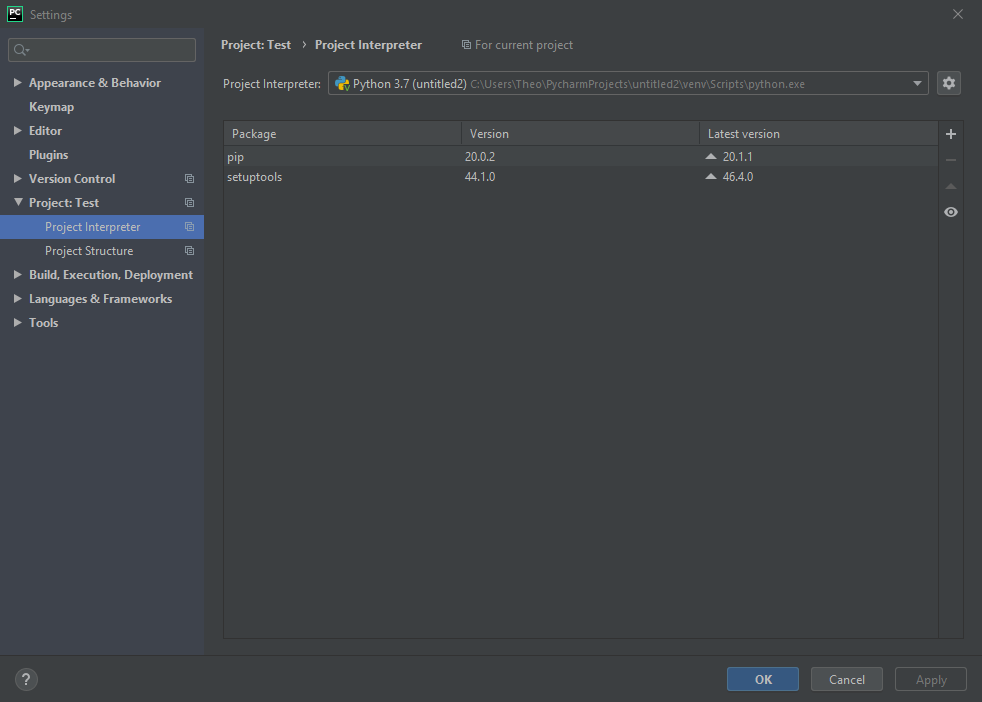
Task: Click copy icon beside Project Interpreter item
Action: (189, 227)
